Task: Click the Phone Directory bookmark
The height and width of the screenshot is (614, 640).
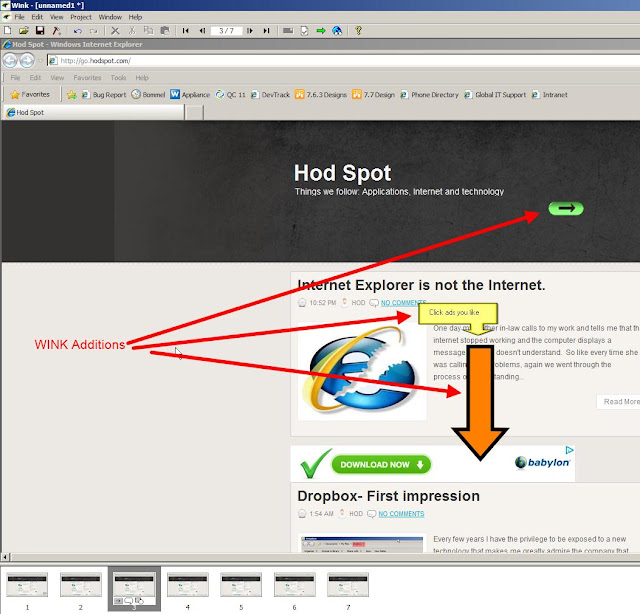Action: click(x=429, y=95)
